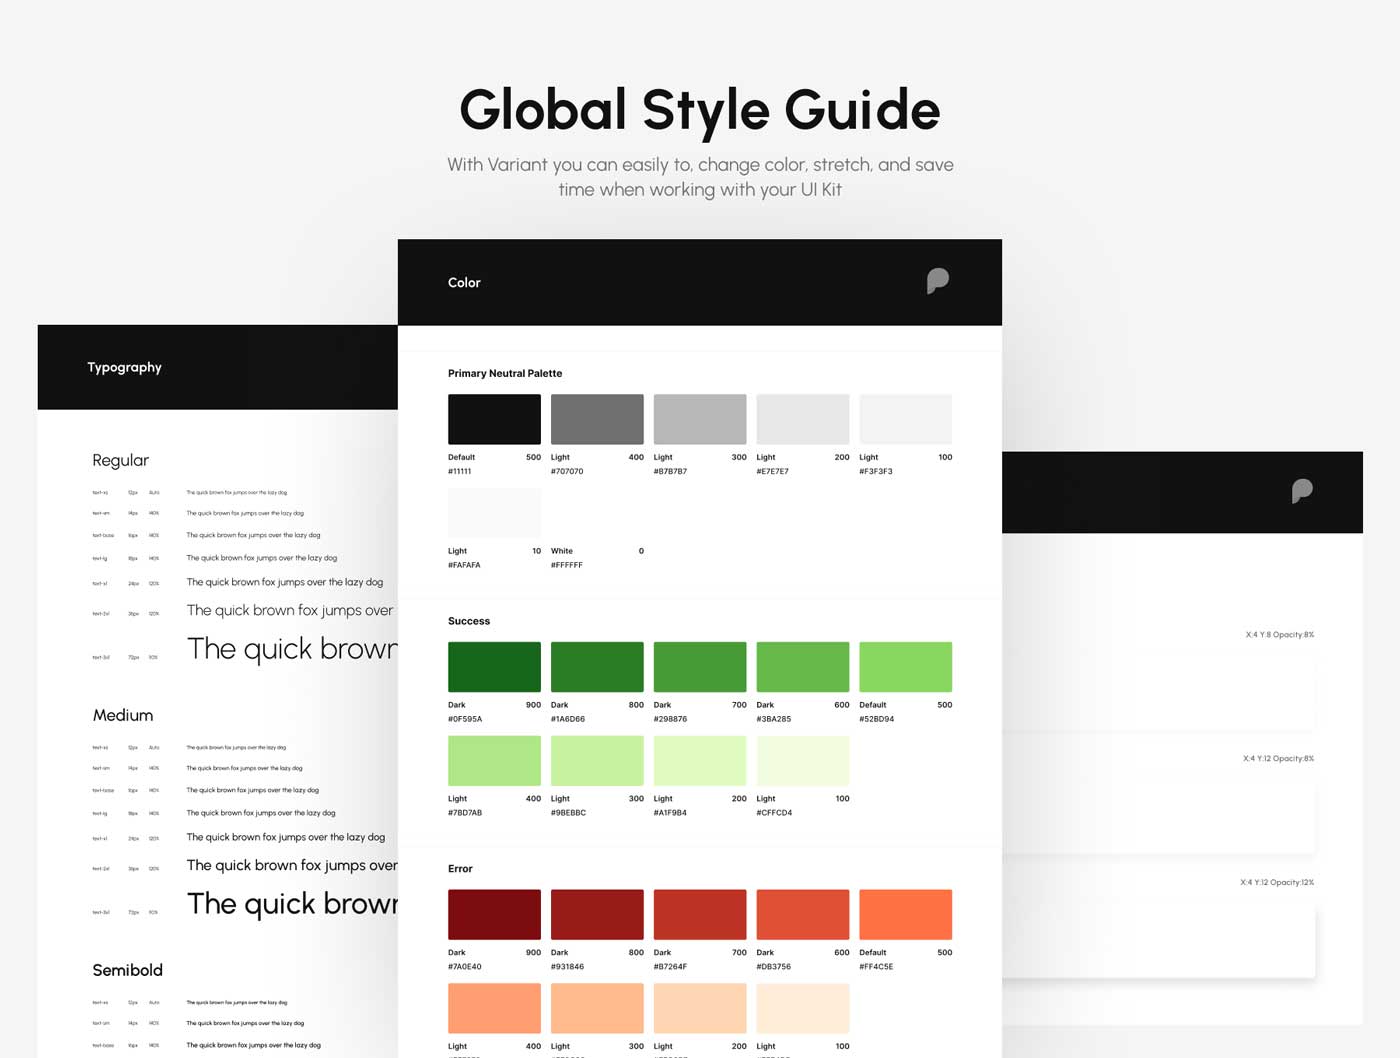This screenshot has height=1058, width=1400.
Task: Click the '#52BD94' hex code text
Action: click(877, 719)
